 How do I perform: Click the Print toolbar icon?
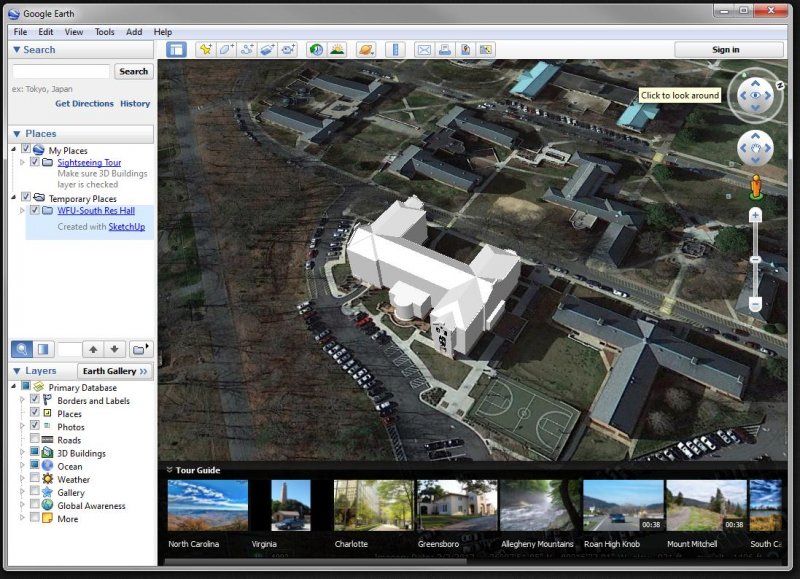(x=444, y=49)
